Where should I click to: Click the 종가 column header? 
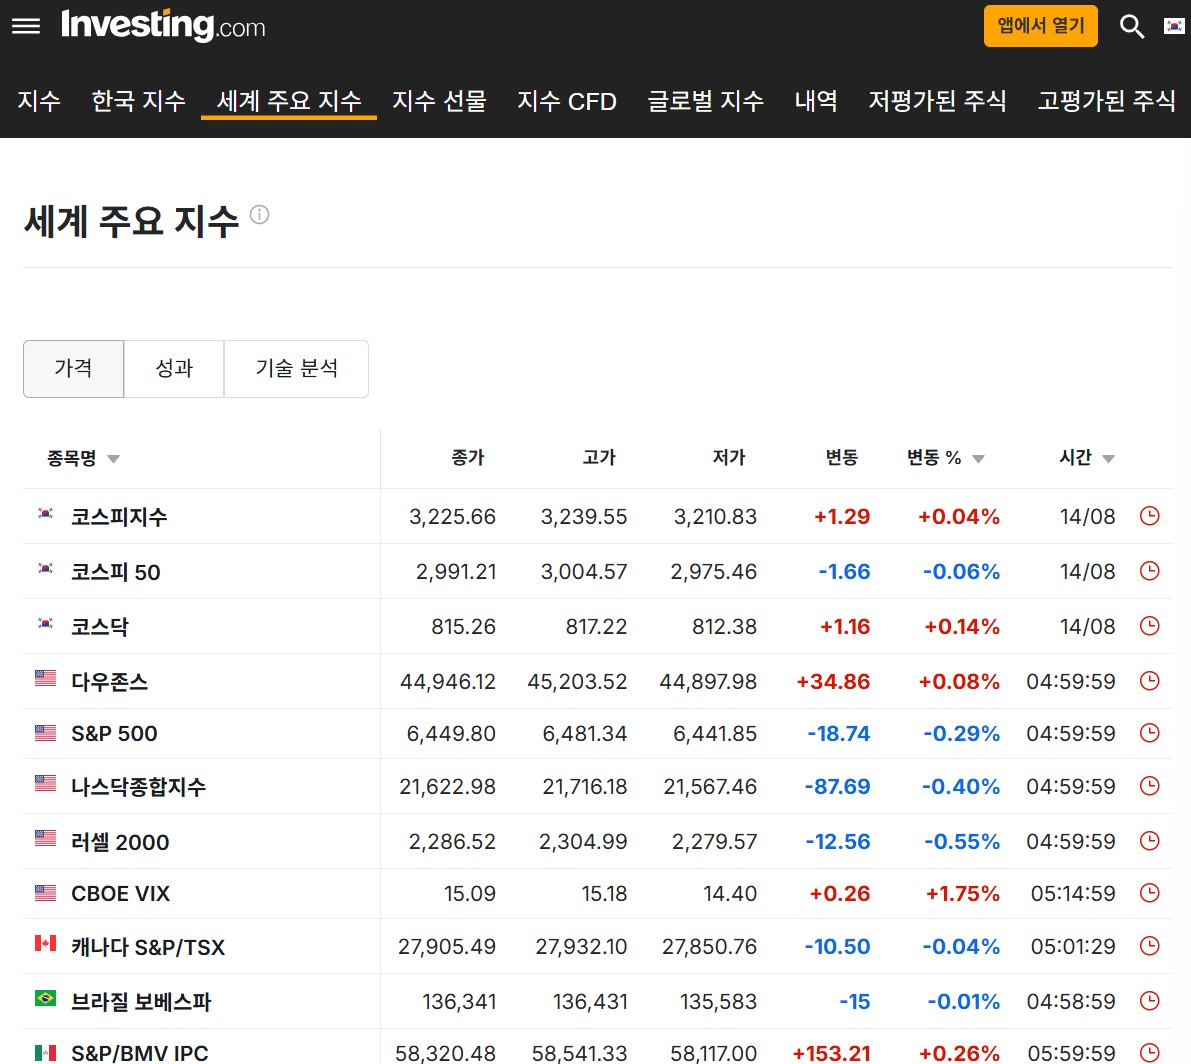tap(468, 457)
